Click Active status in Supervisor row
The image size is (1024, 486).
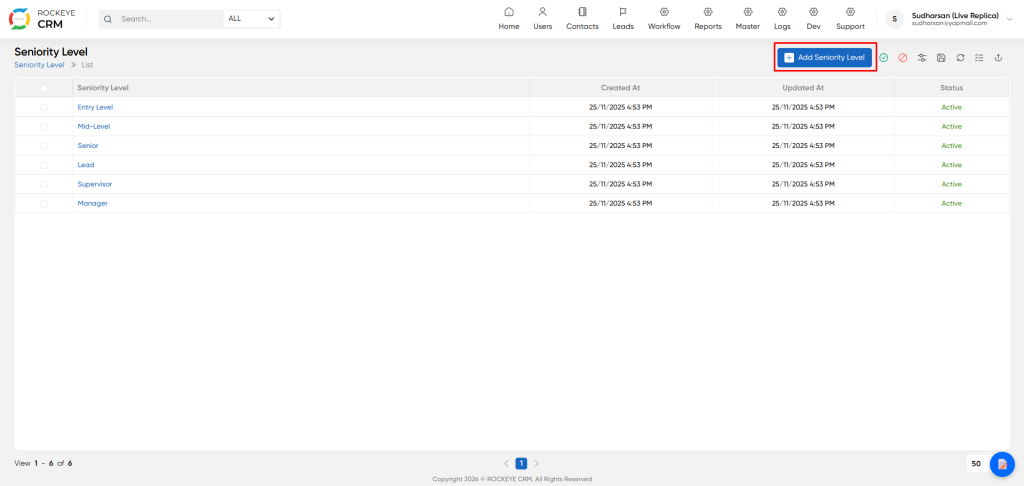coord(952,184)
